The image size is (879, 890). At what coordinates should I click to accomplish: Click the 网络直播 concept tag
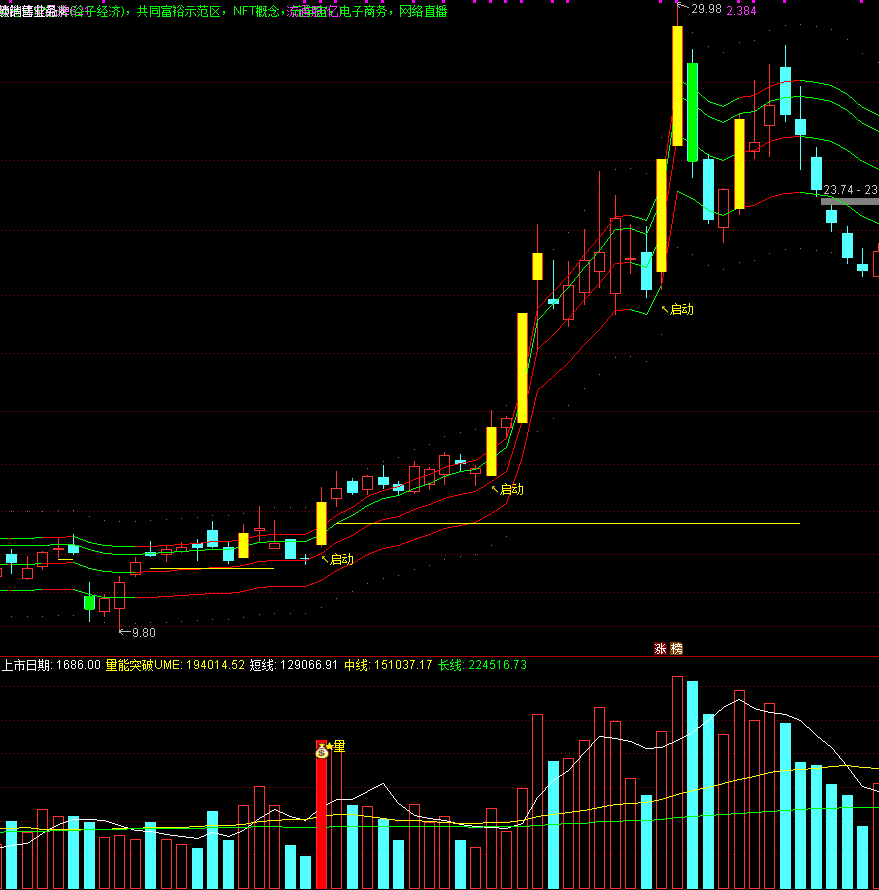[423, 11]
